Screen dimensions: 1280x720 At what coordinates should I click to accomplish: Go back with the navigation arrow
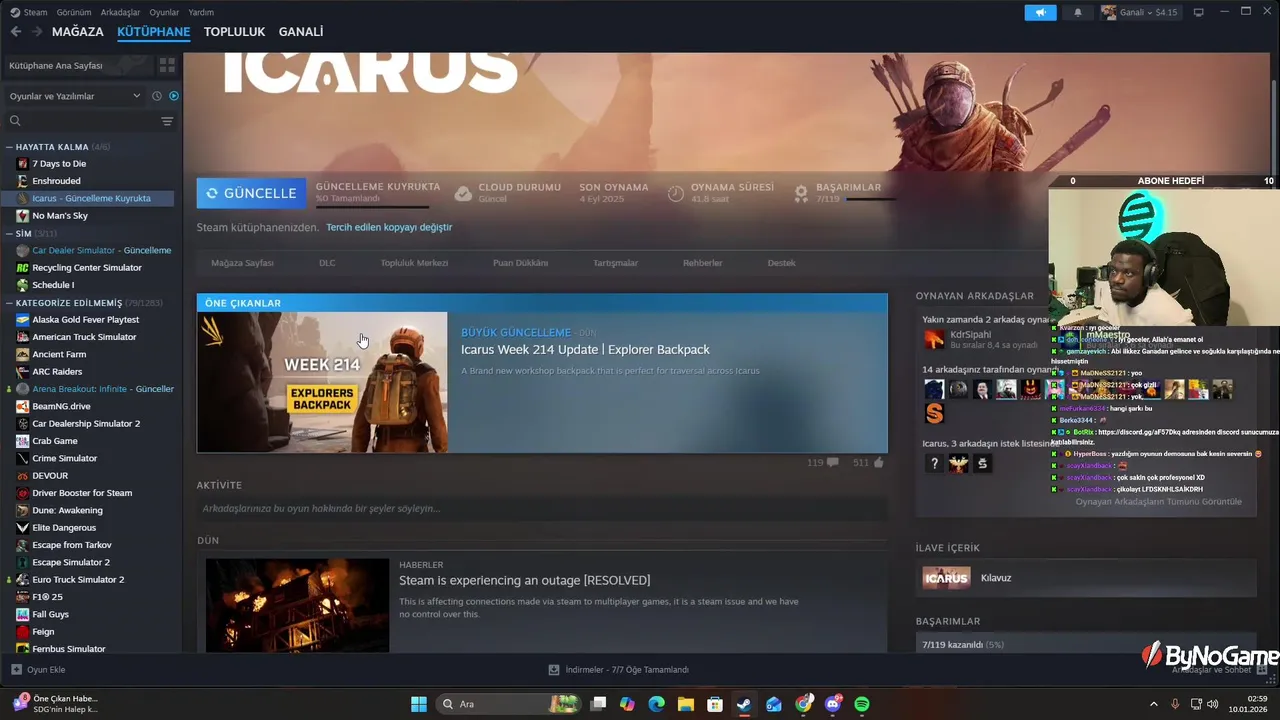tap(16, 32)
